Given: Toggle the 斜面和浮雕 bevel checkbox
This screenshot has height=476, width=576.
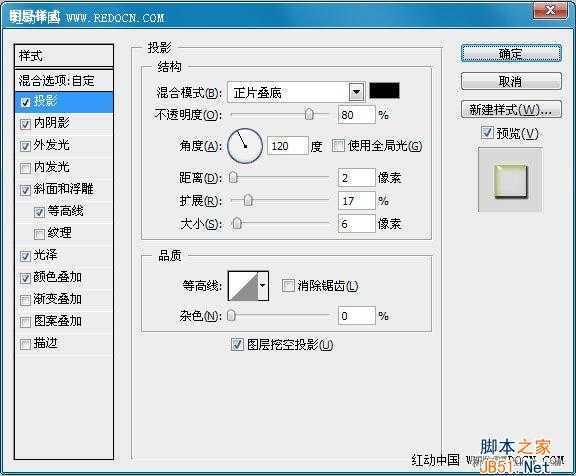Looking at the screenshot, I should [25, 190].
